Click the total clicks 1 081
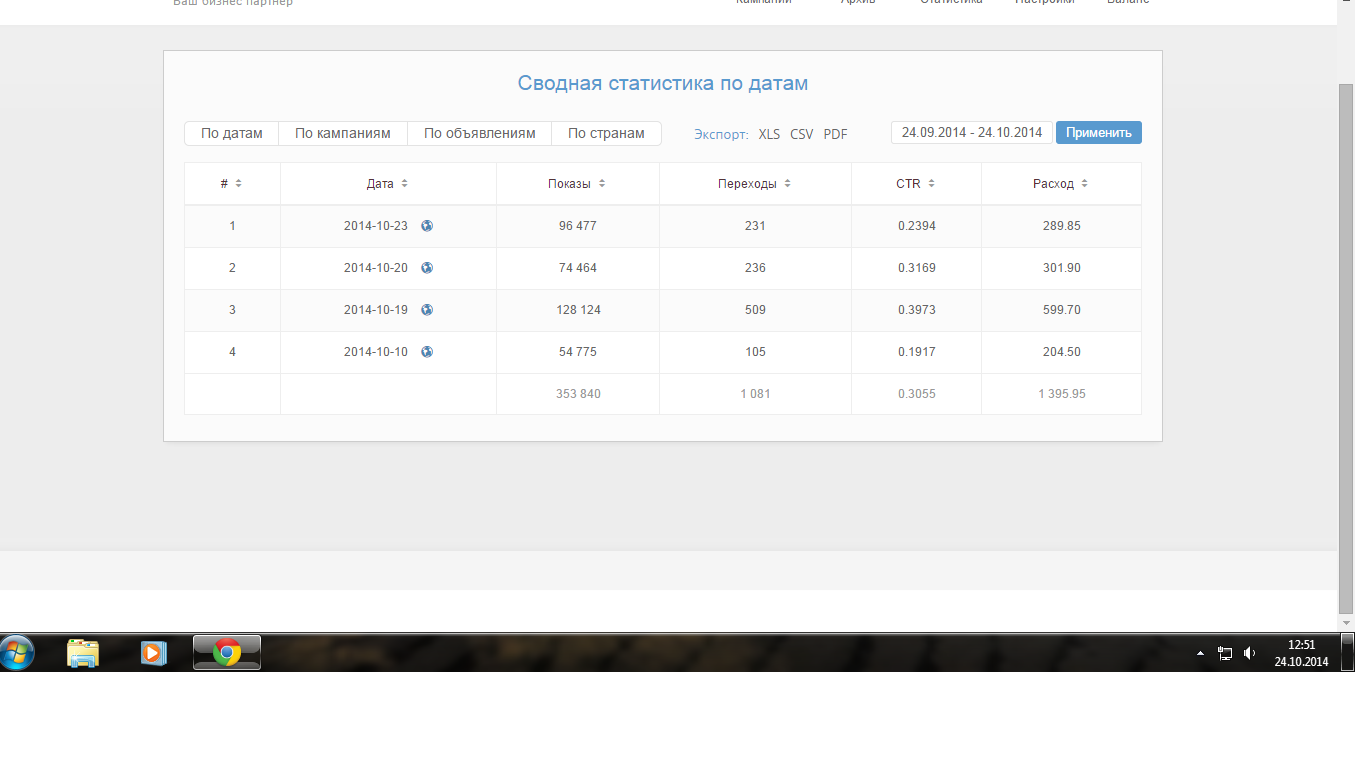 755,394
